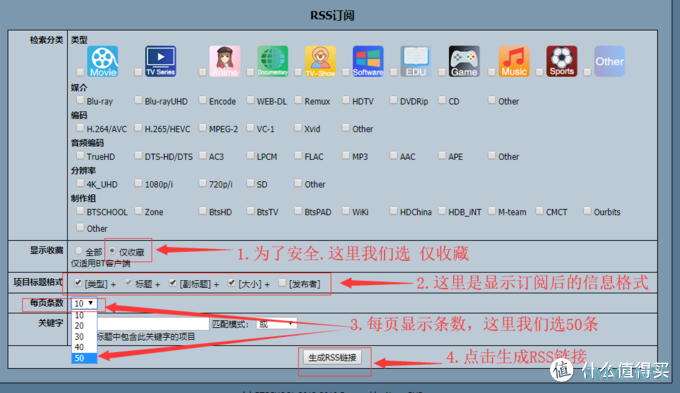Choose 50 in the open dropdown list

tap(84, 358)
